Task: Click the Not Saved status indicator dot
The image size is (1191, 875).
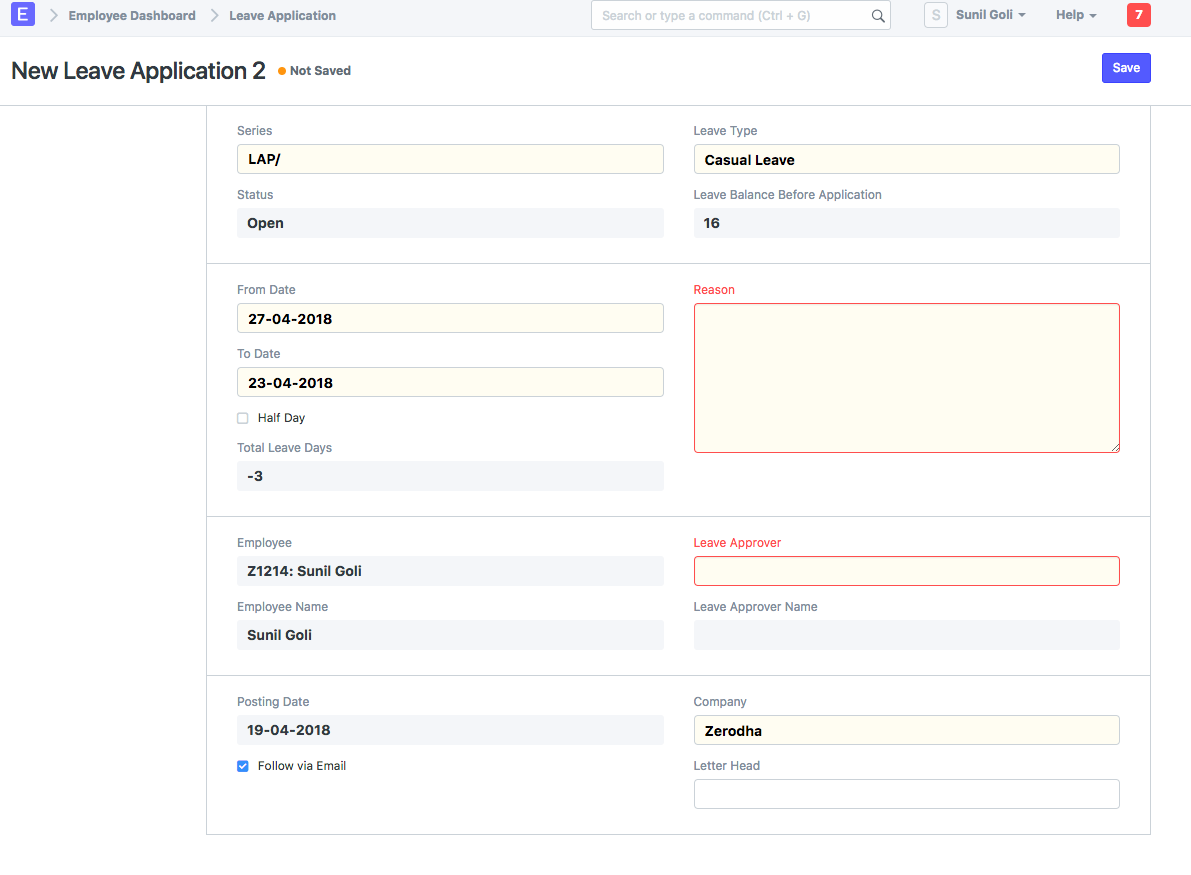Action: pyautogui.click(x=281, y=71)
